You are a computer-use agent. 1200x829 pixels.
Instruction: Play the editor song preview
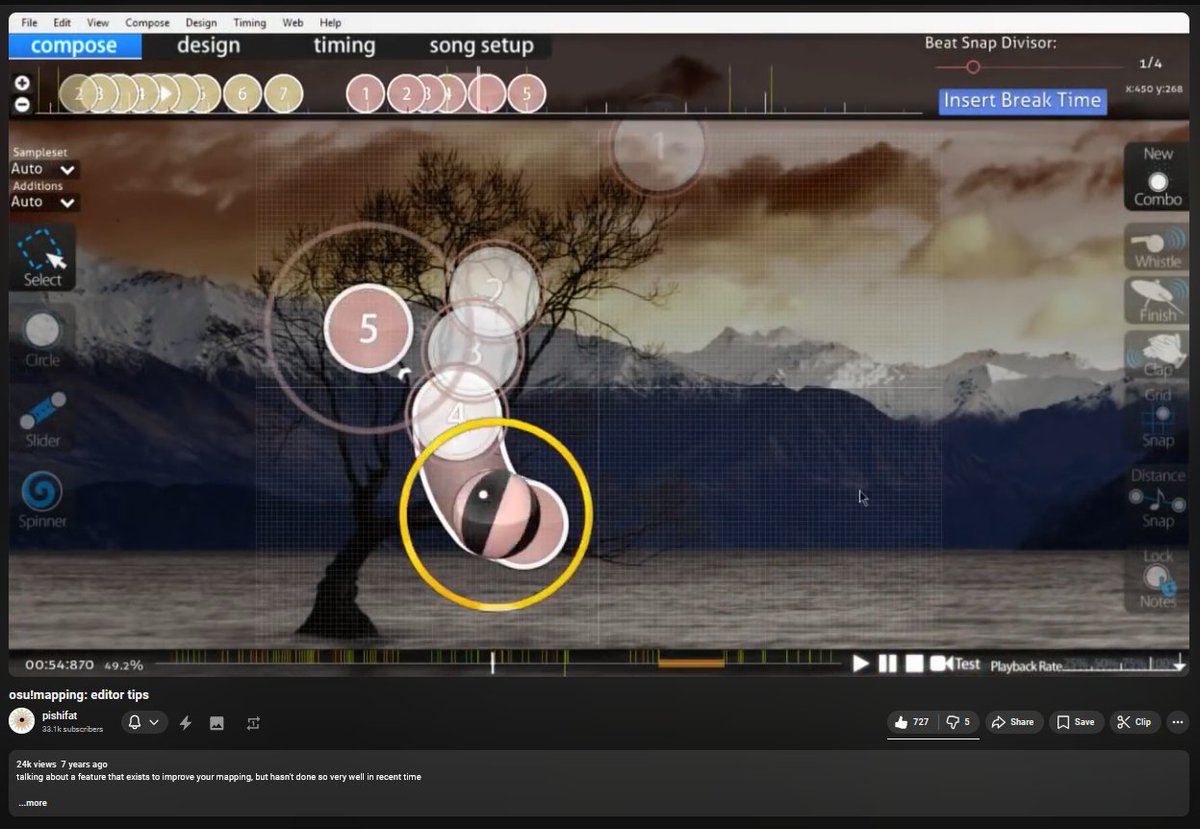tap(860, 663)
